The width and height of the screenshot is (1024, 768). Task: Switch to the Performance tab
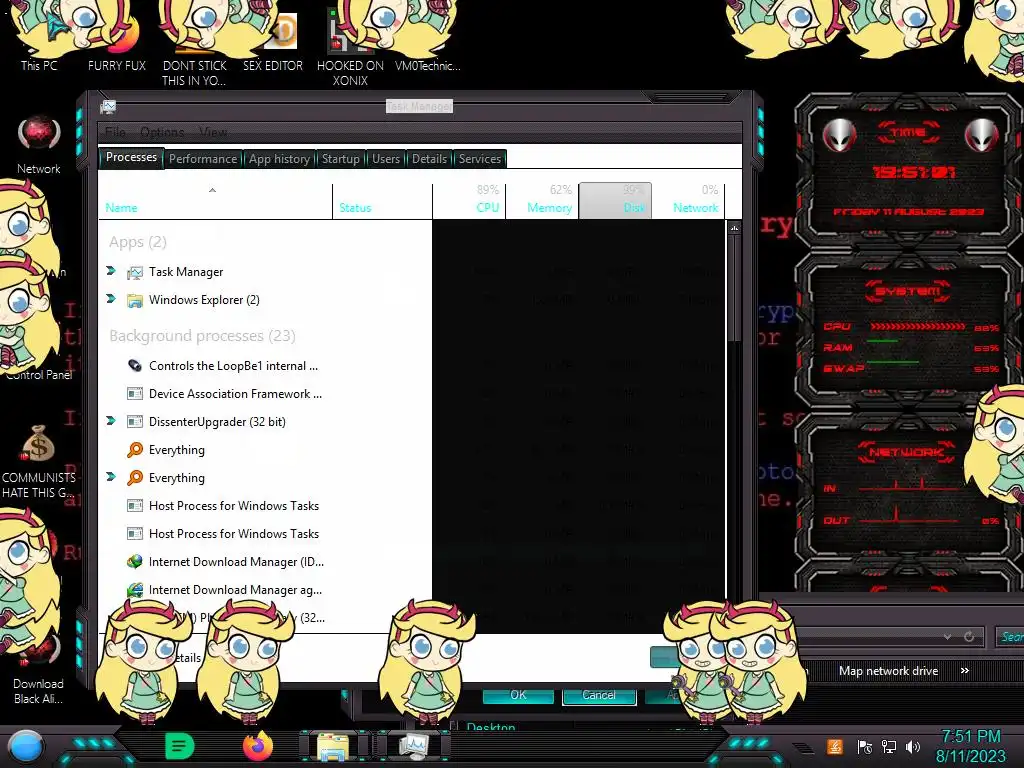coord(203,159)
